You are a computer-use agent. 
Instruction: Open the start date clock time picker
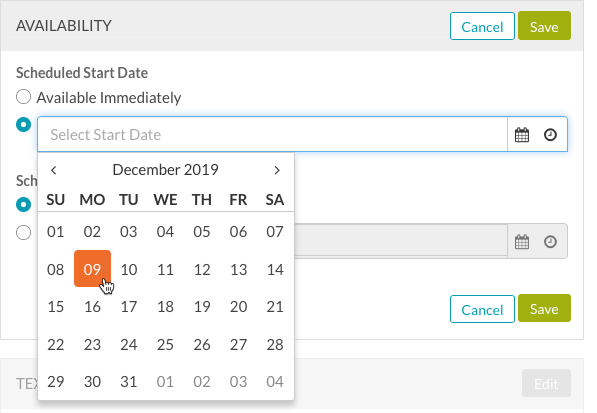click(x=550, y=135)
